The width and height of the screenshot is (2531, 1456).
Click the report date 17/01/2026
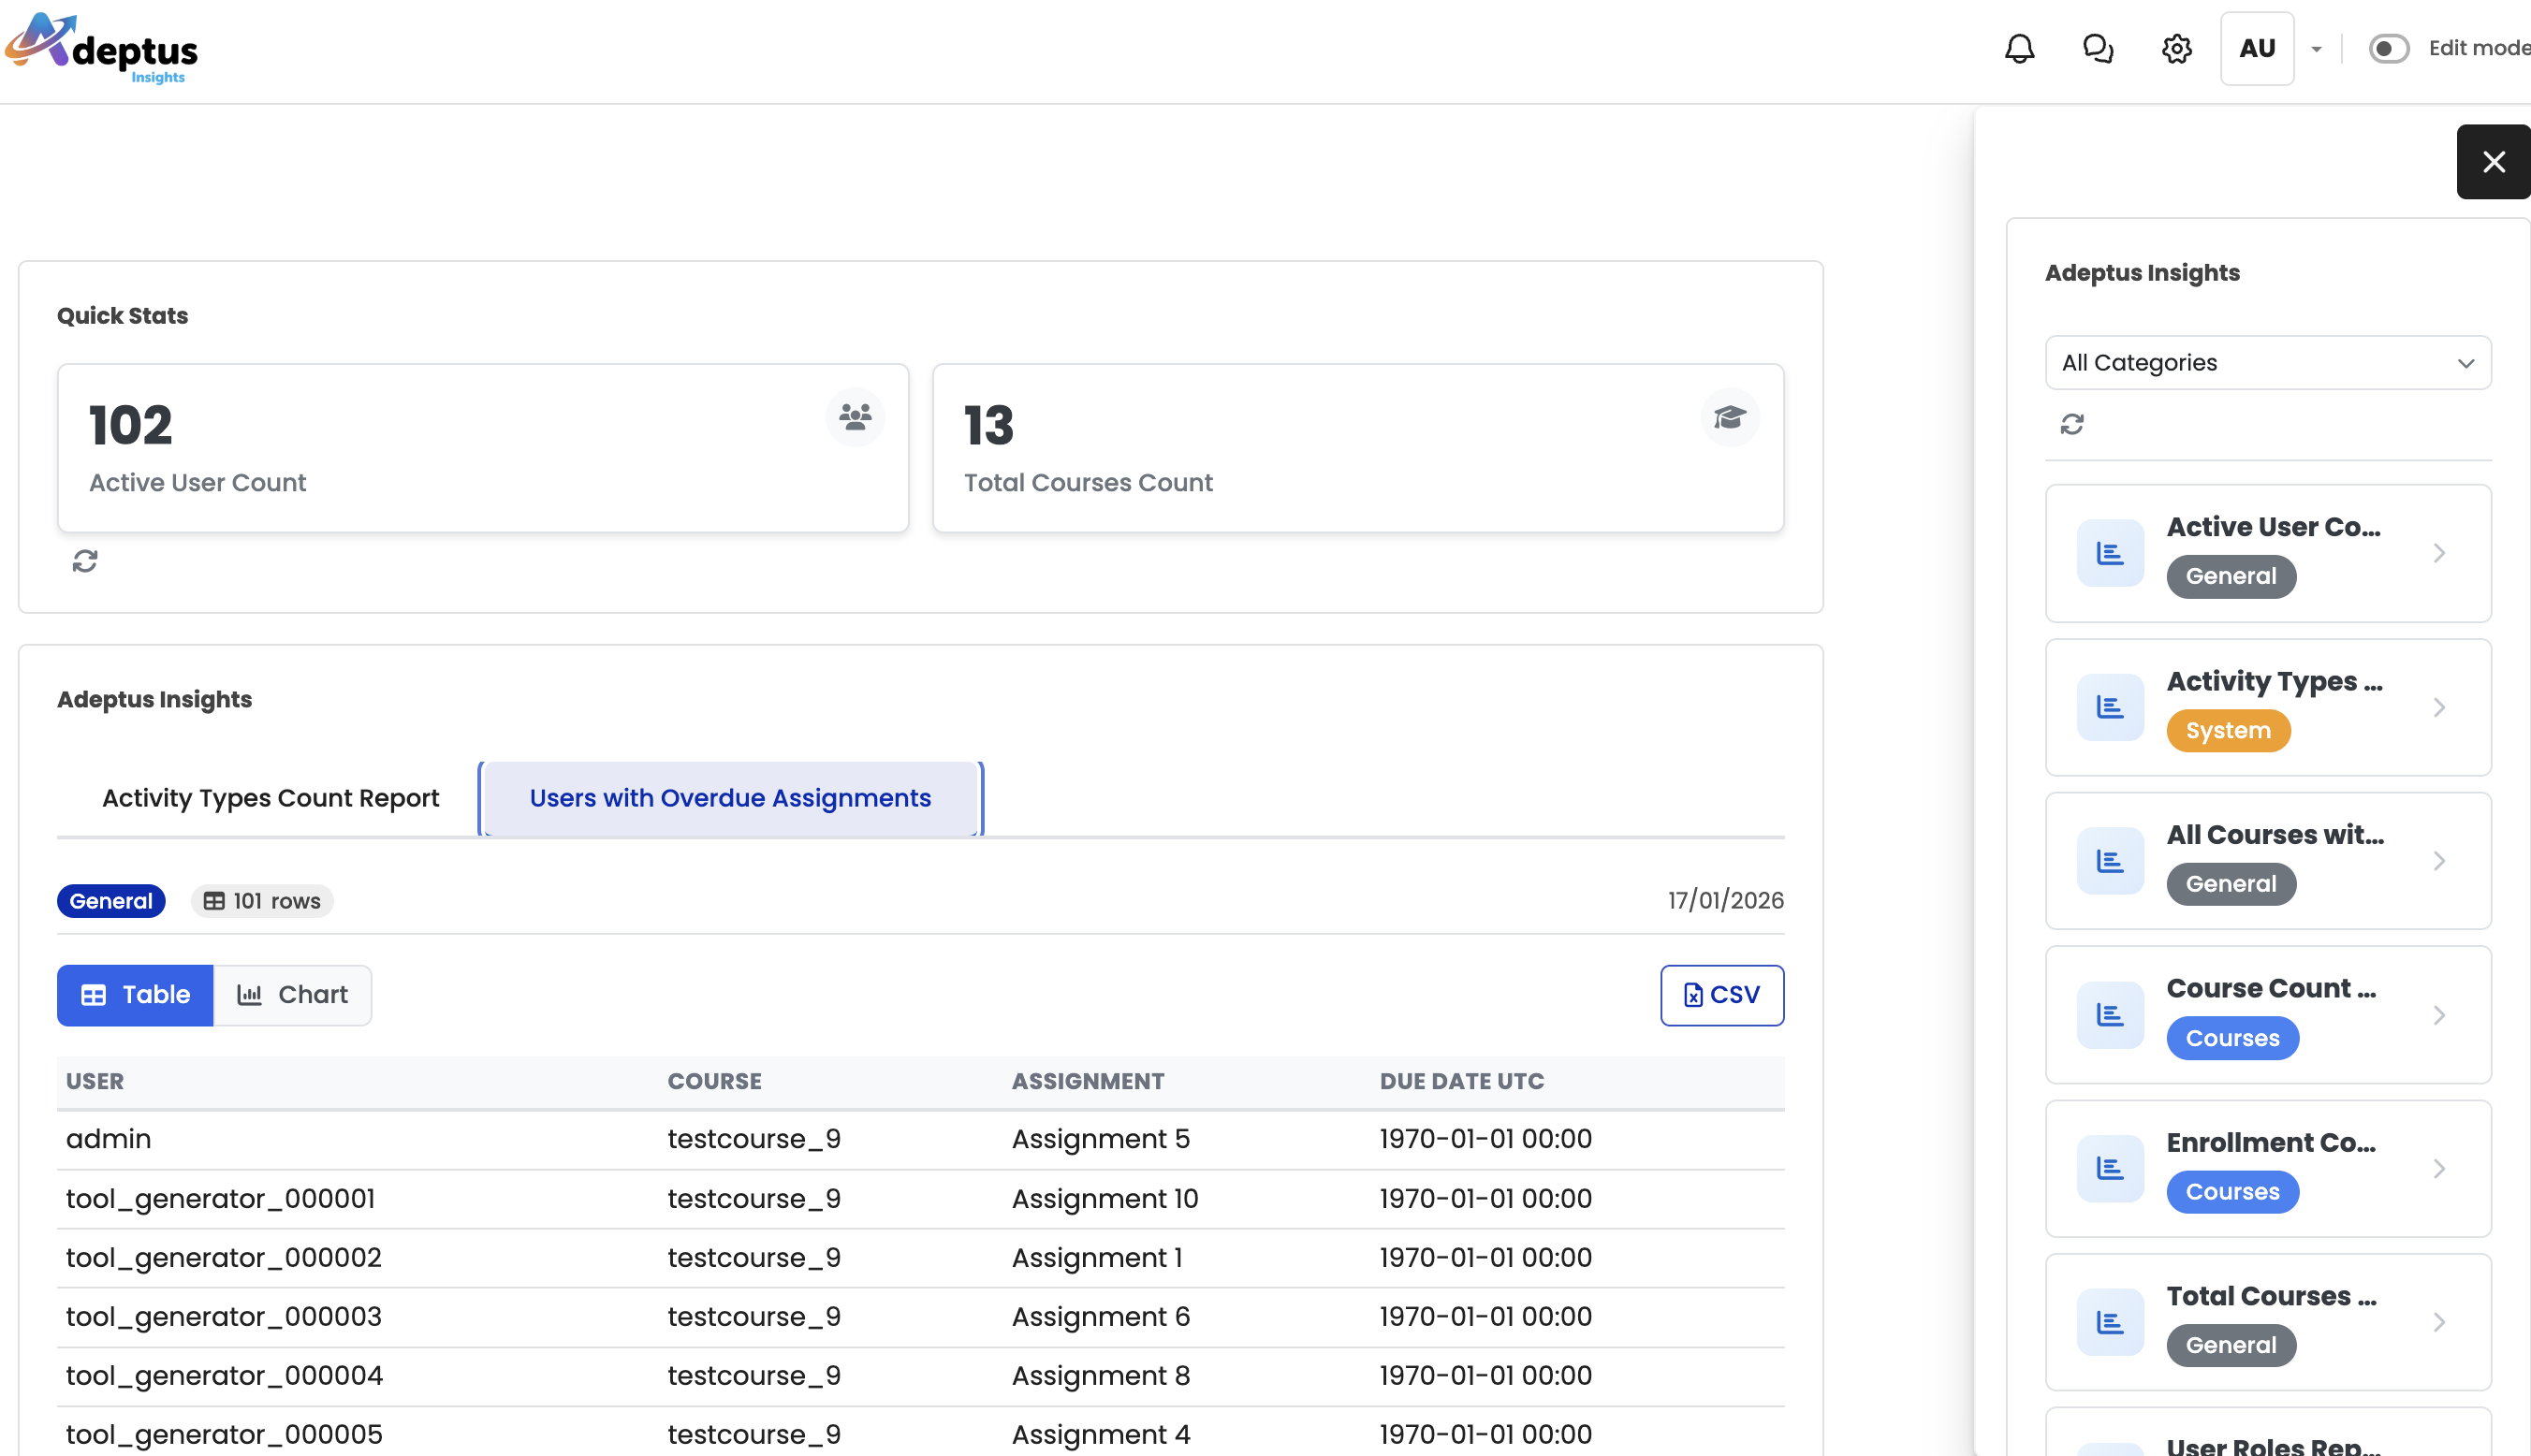1725,900
